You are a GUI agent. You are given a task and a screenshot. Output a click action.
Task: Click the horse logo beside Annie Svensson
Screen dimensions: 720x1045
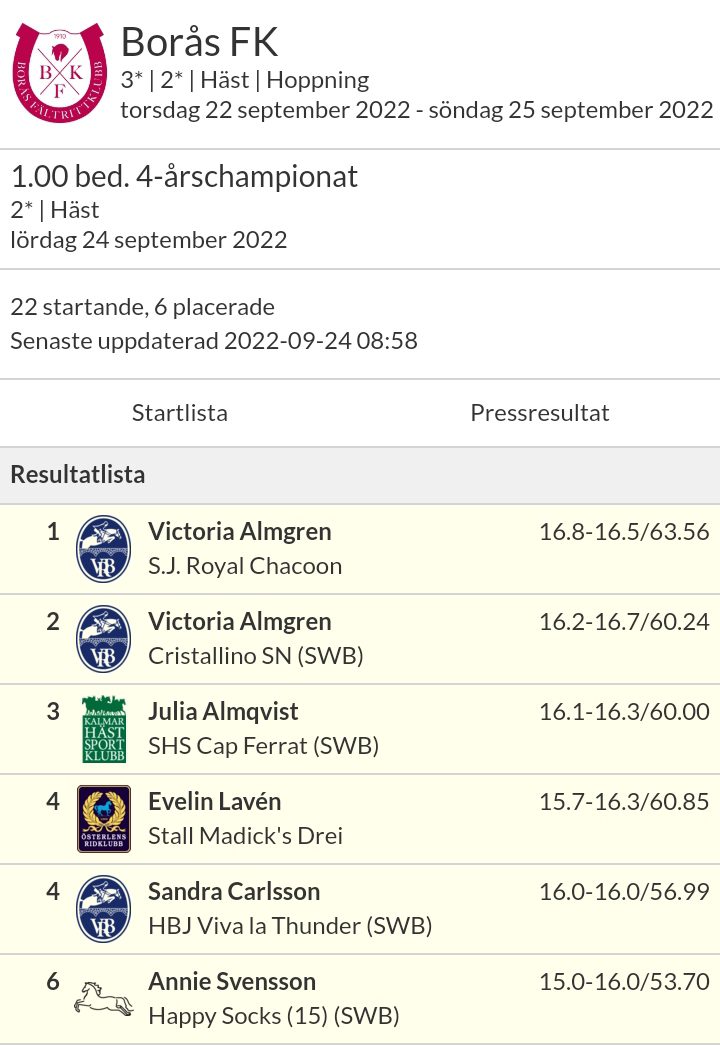(103, 998)
